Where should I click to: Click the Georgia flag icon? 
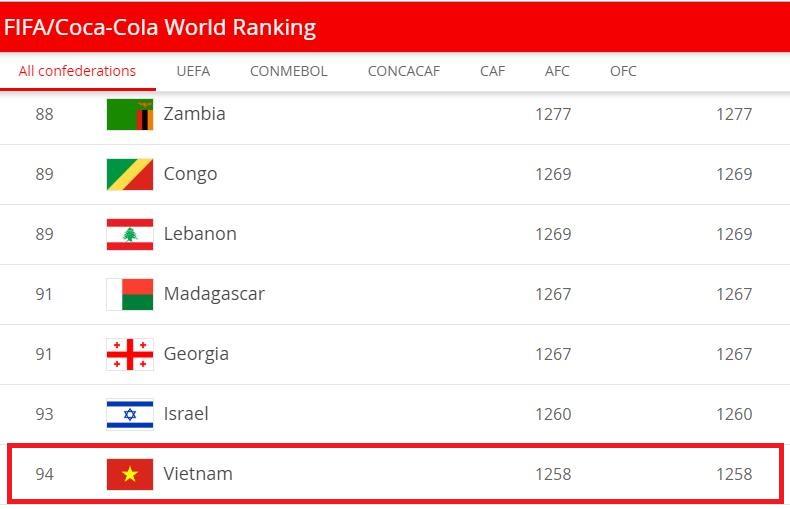coord(130,354)
